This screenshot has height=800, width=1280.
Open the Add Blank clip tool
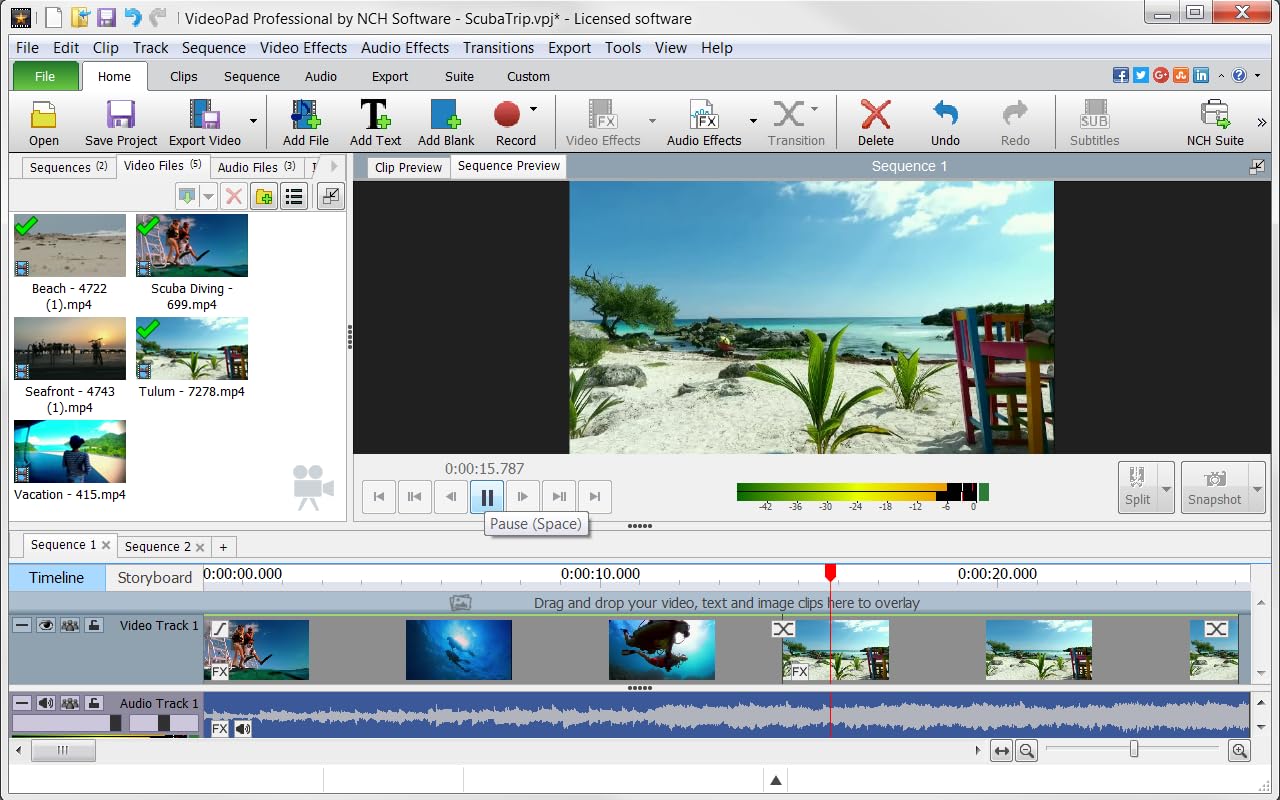445,119
